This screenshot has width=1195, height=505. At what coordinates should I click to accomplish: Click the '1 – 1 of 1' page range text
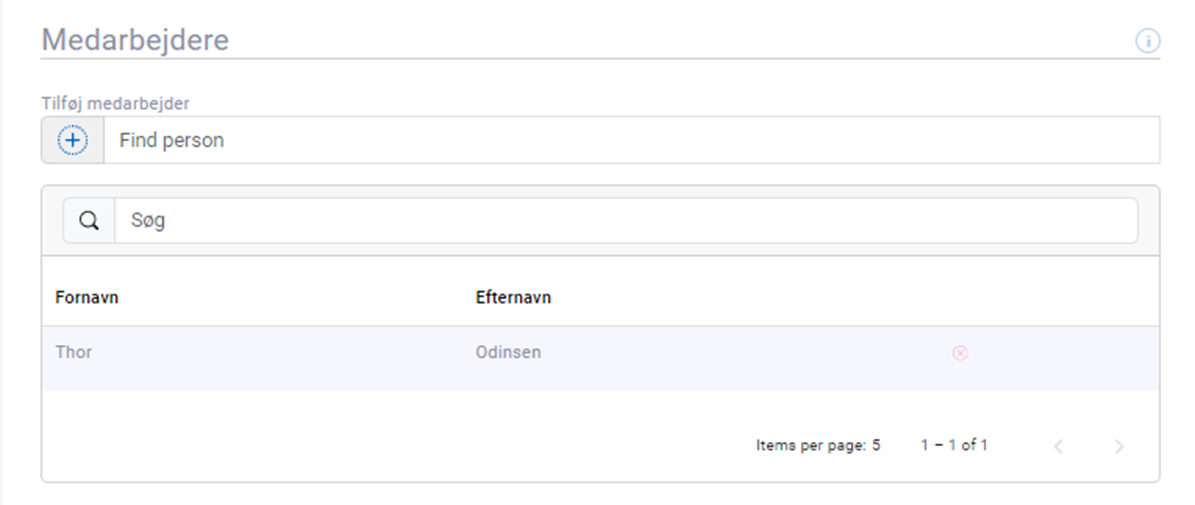[954, 446]
